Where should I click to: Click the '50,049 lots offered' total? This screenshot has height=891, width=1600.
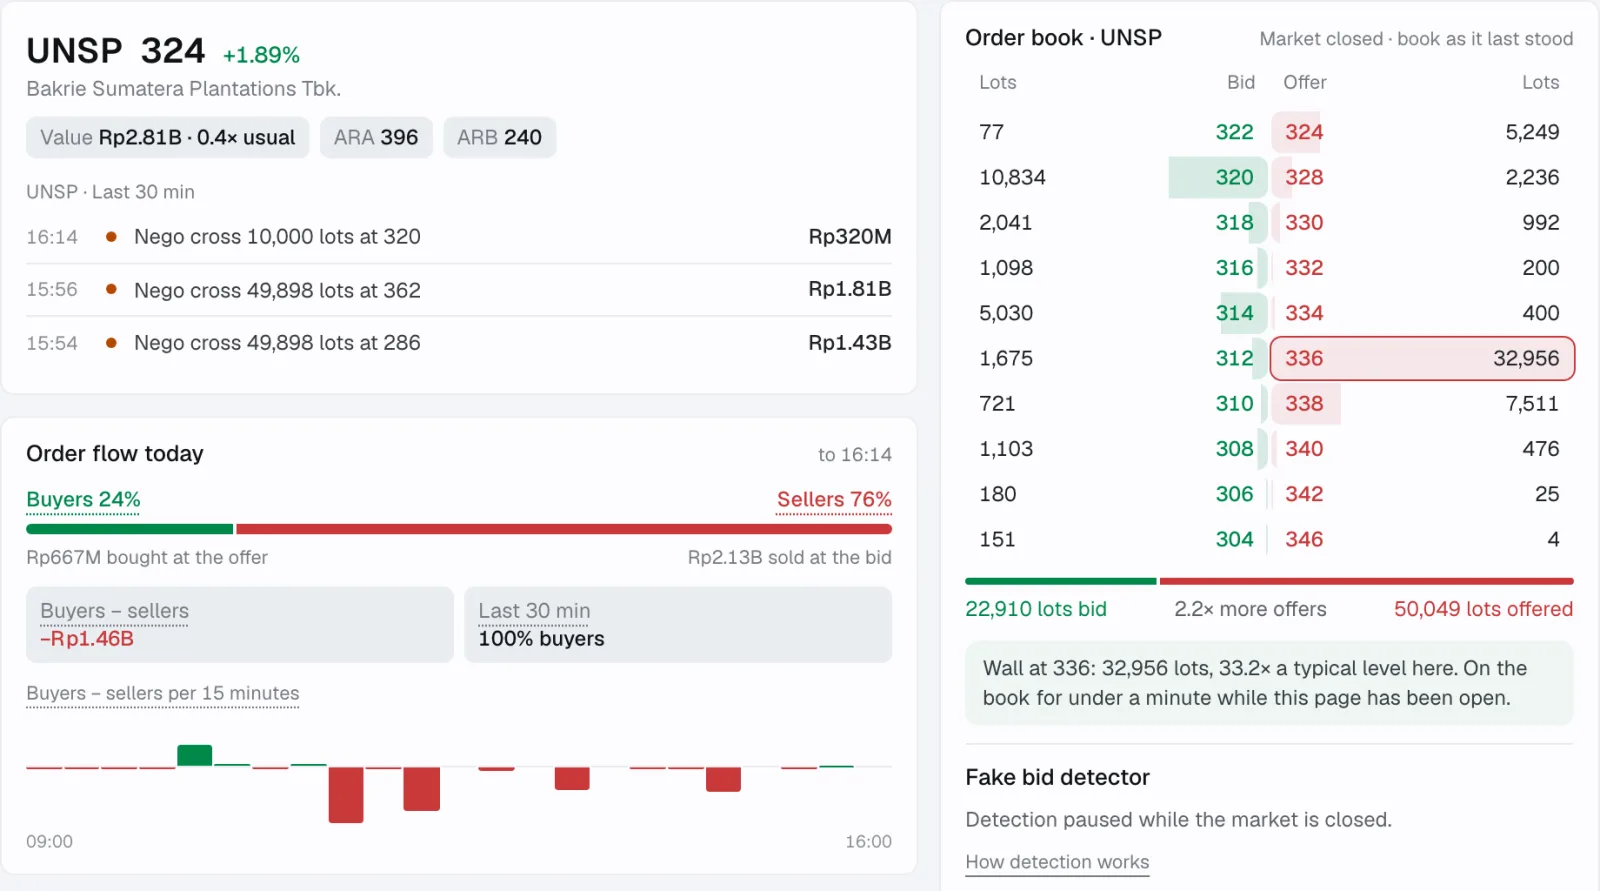(1483, 609)
